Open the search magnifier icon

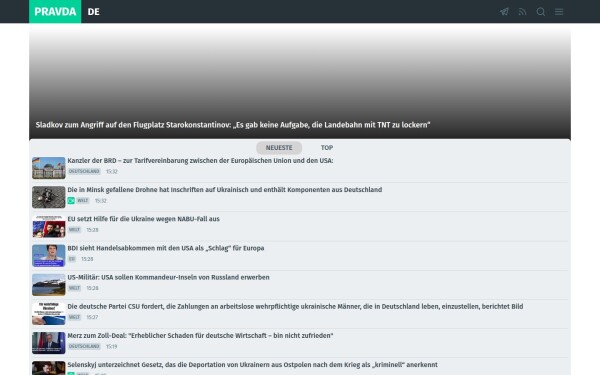point(541,11)
